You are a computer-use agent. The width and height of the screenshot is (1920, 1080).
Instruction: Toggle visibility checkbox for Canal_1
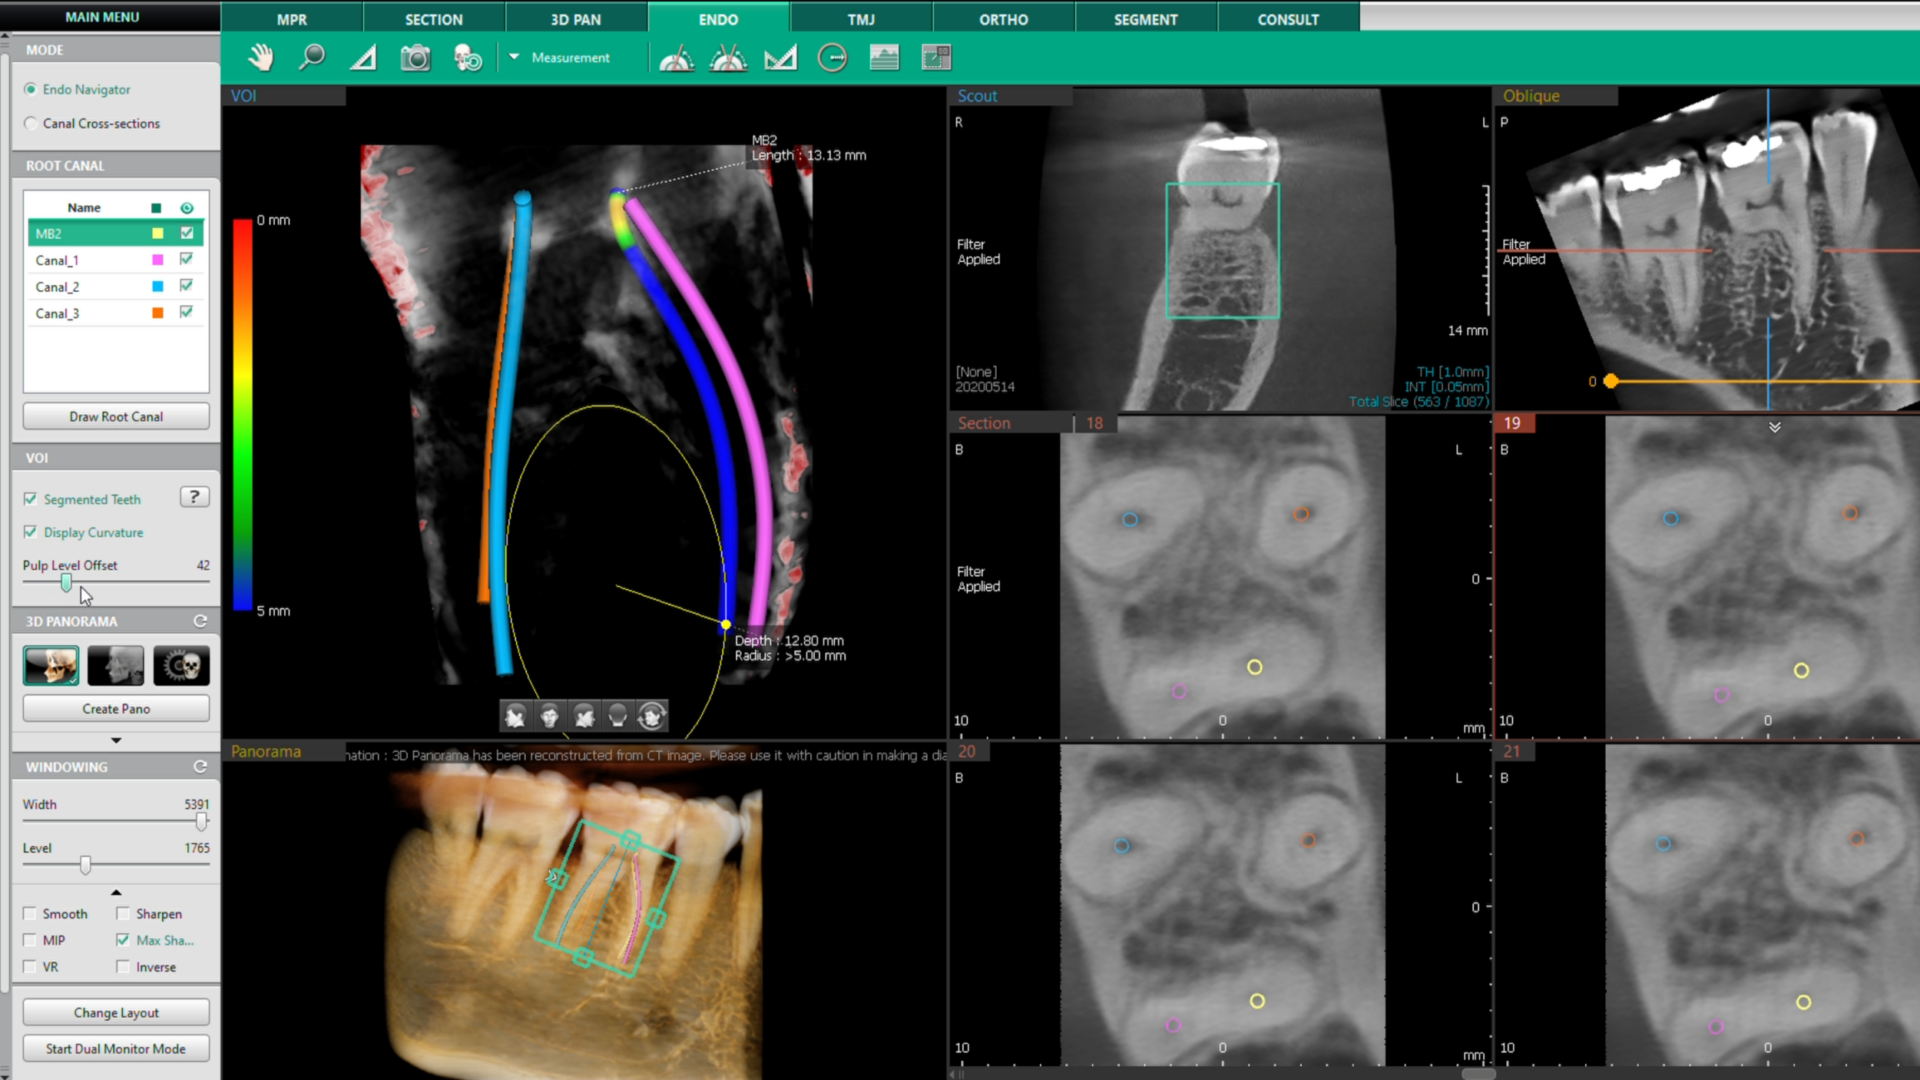pyautogui.click(x=187, y=259)
